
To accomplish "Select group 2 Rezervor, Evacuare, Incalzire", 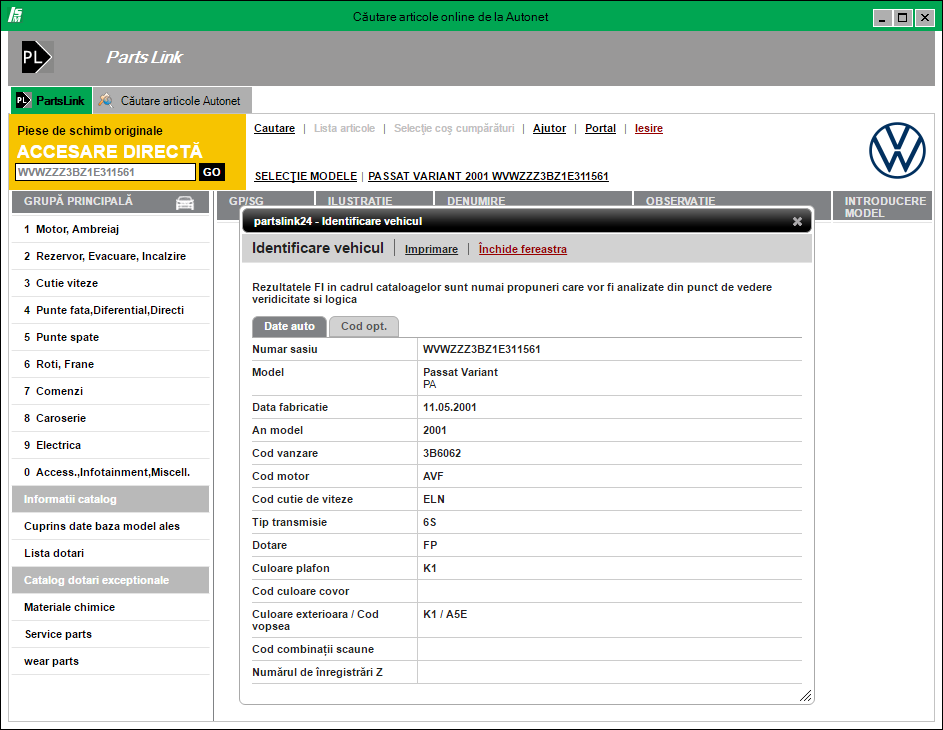I will click(x=111, y=256).
